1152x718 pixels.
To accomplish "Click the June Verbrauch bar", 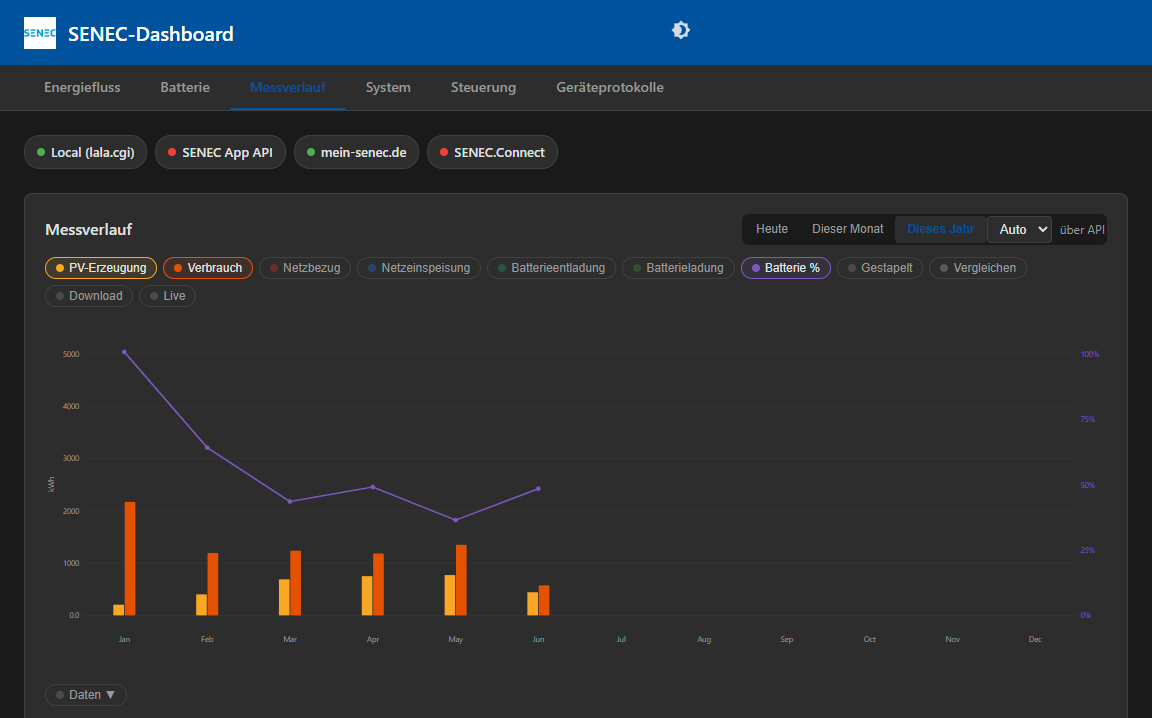I will click(x=544, y=600).
